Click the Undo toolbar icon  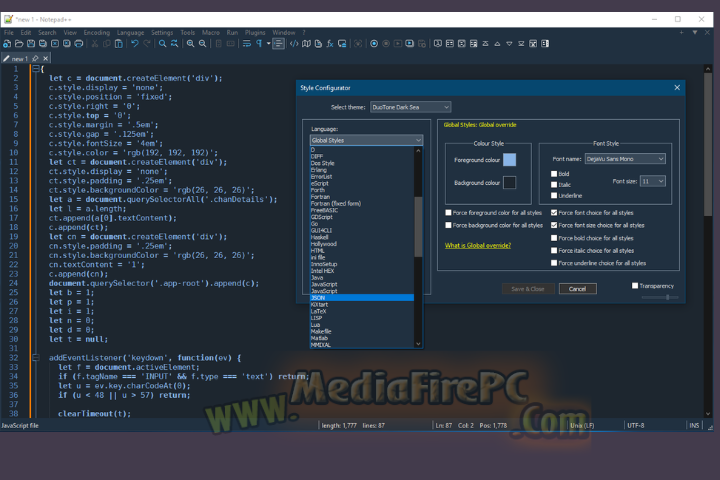click(135, 44)
